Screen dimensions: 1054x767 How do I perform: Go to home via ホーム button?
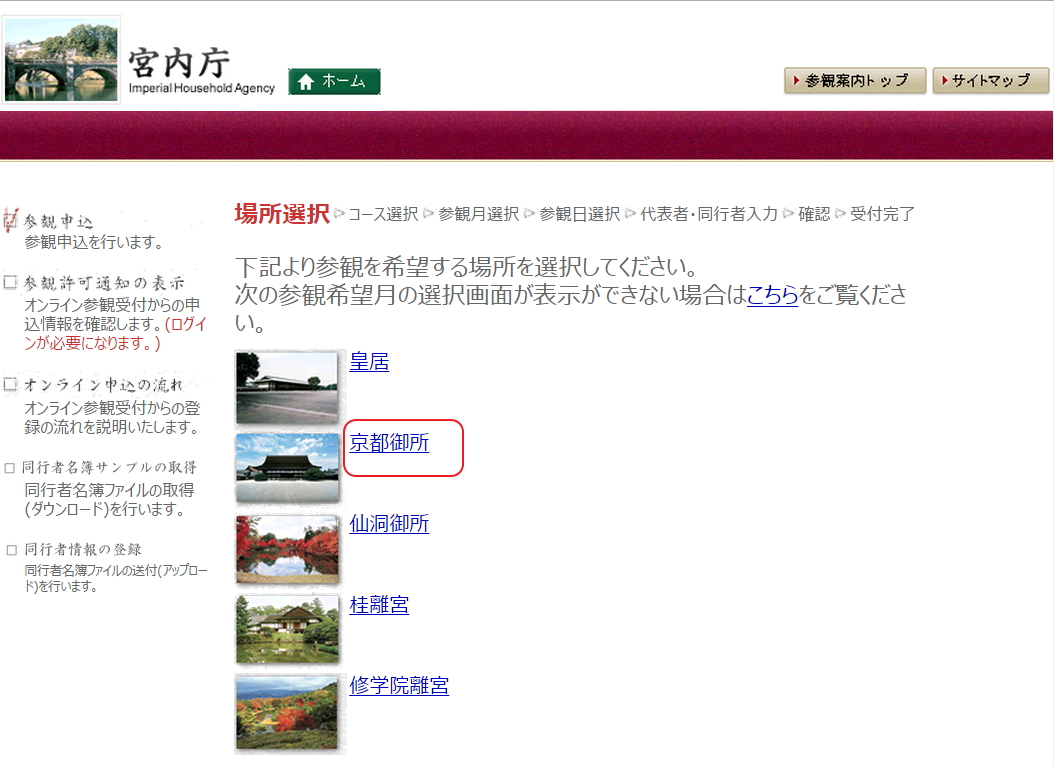click(334, 82)
